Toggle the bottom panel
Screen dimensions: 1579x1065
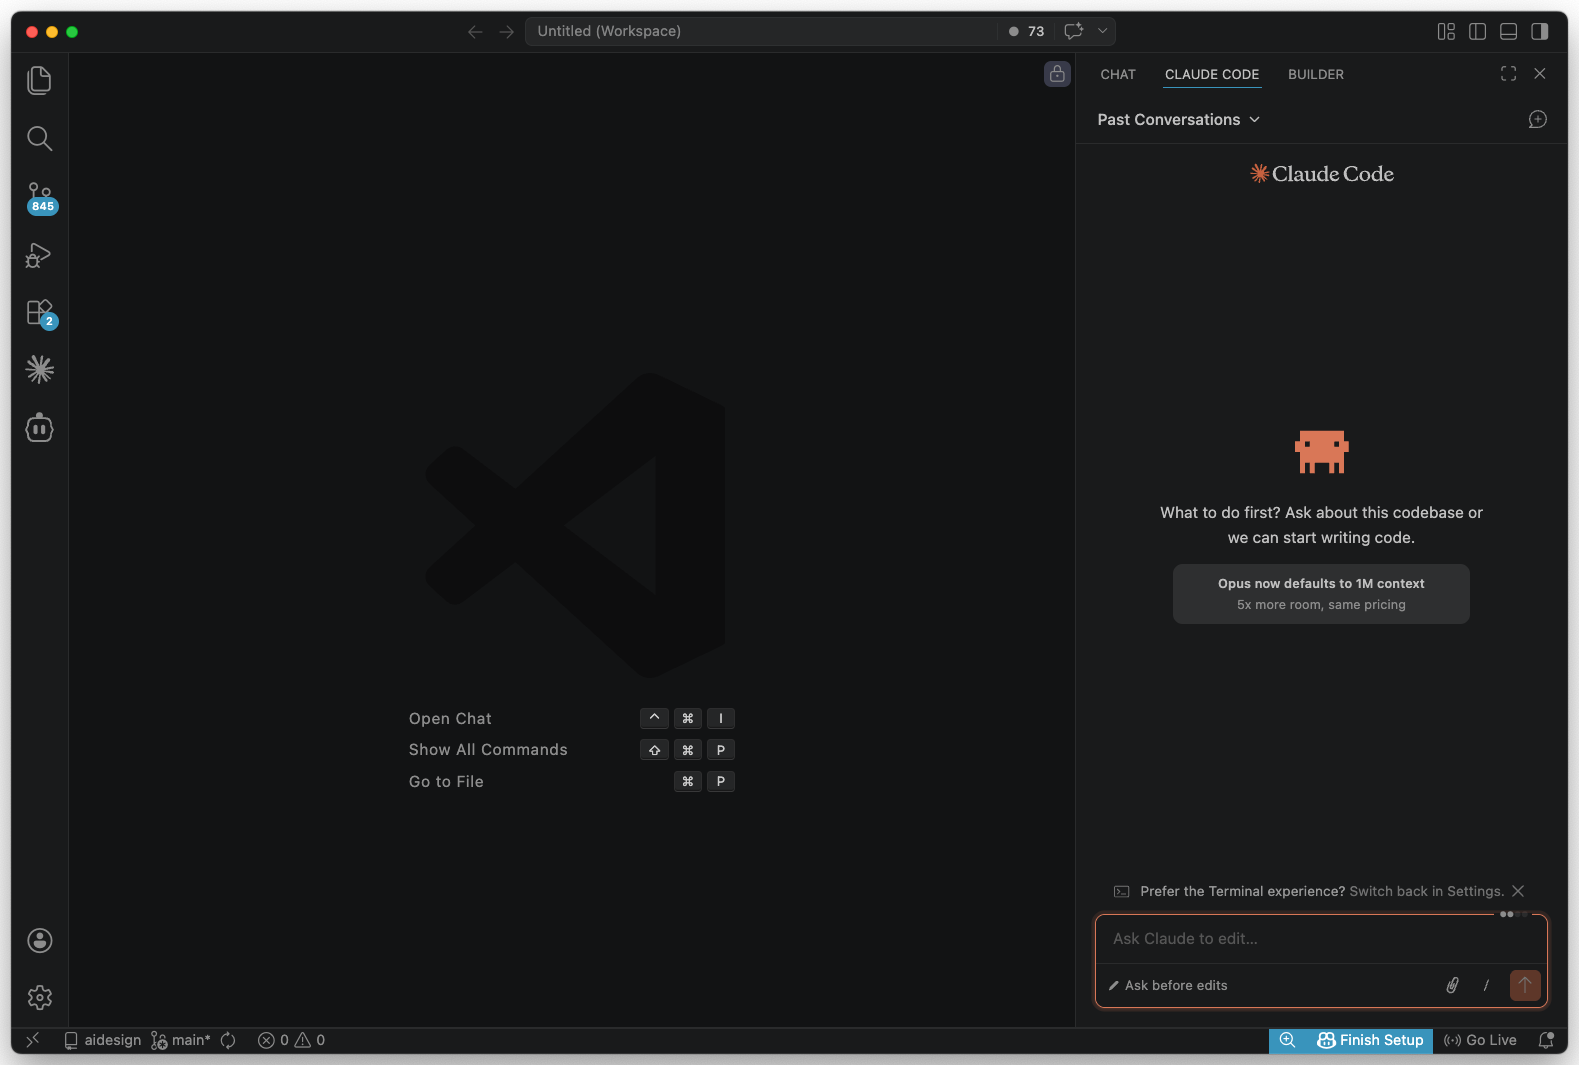pyautogui.click(x=1509, y=31)
